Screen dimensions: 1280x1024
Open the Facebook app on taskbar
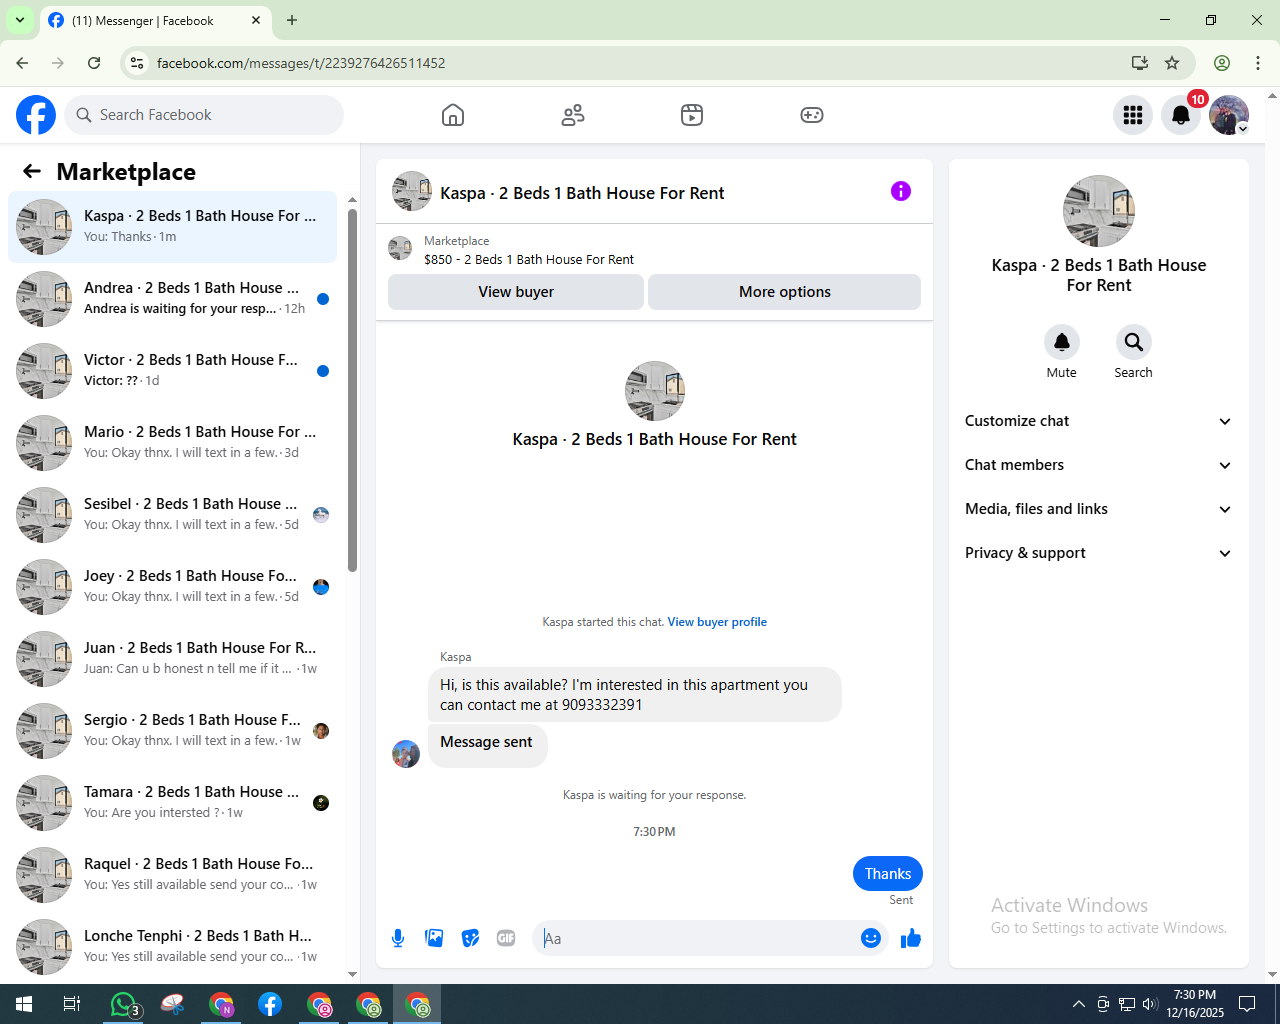(270, 1004)
